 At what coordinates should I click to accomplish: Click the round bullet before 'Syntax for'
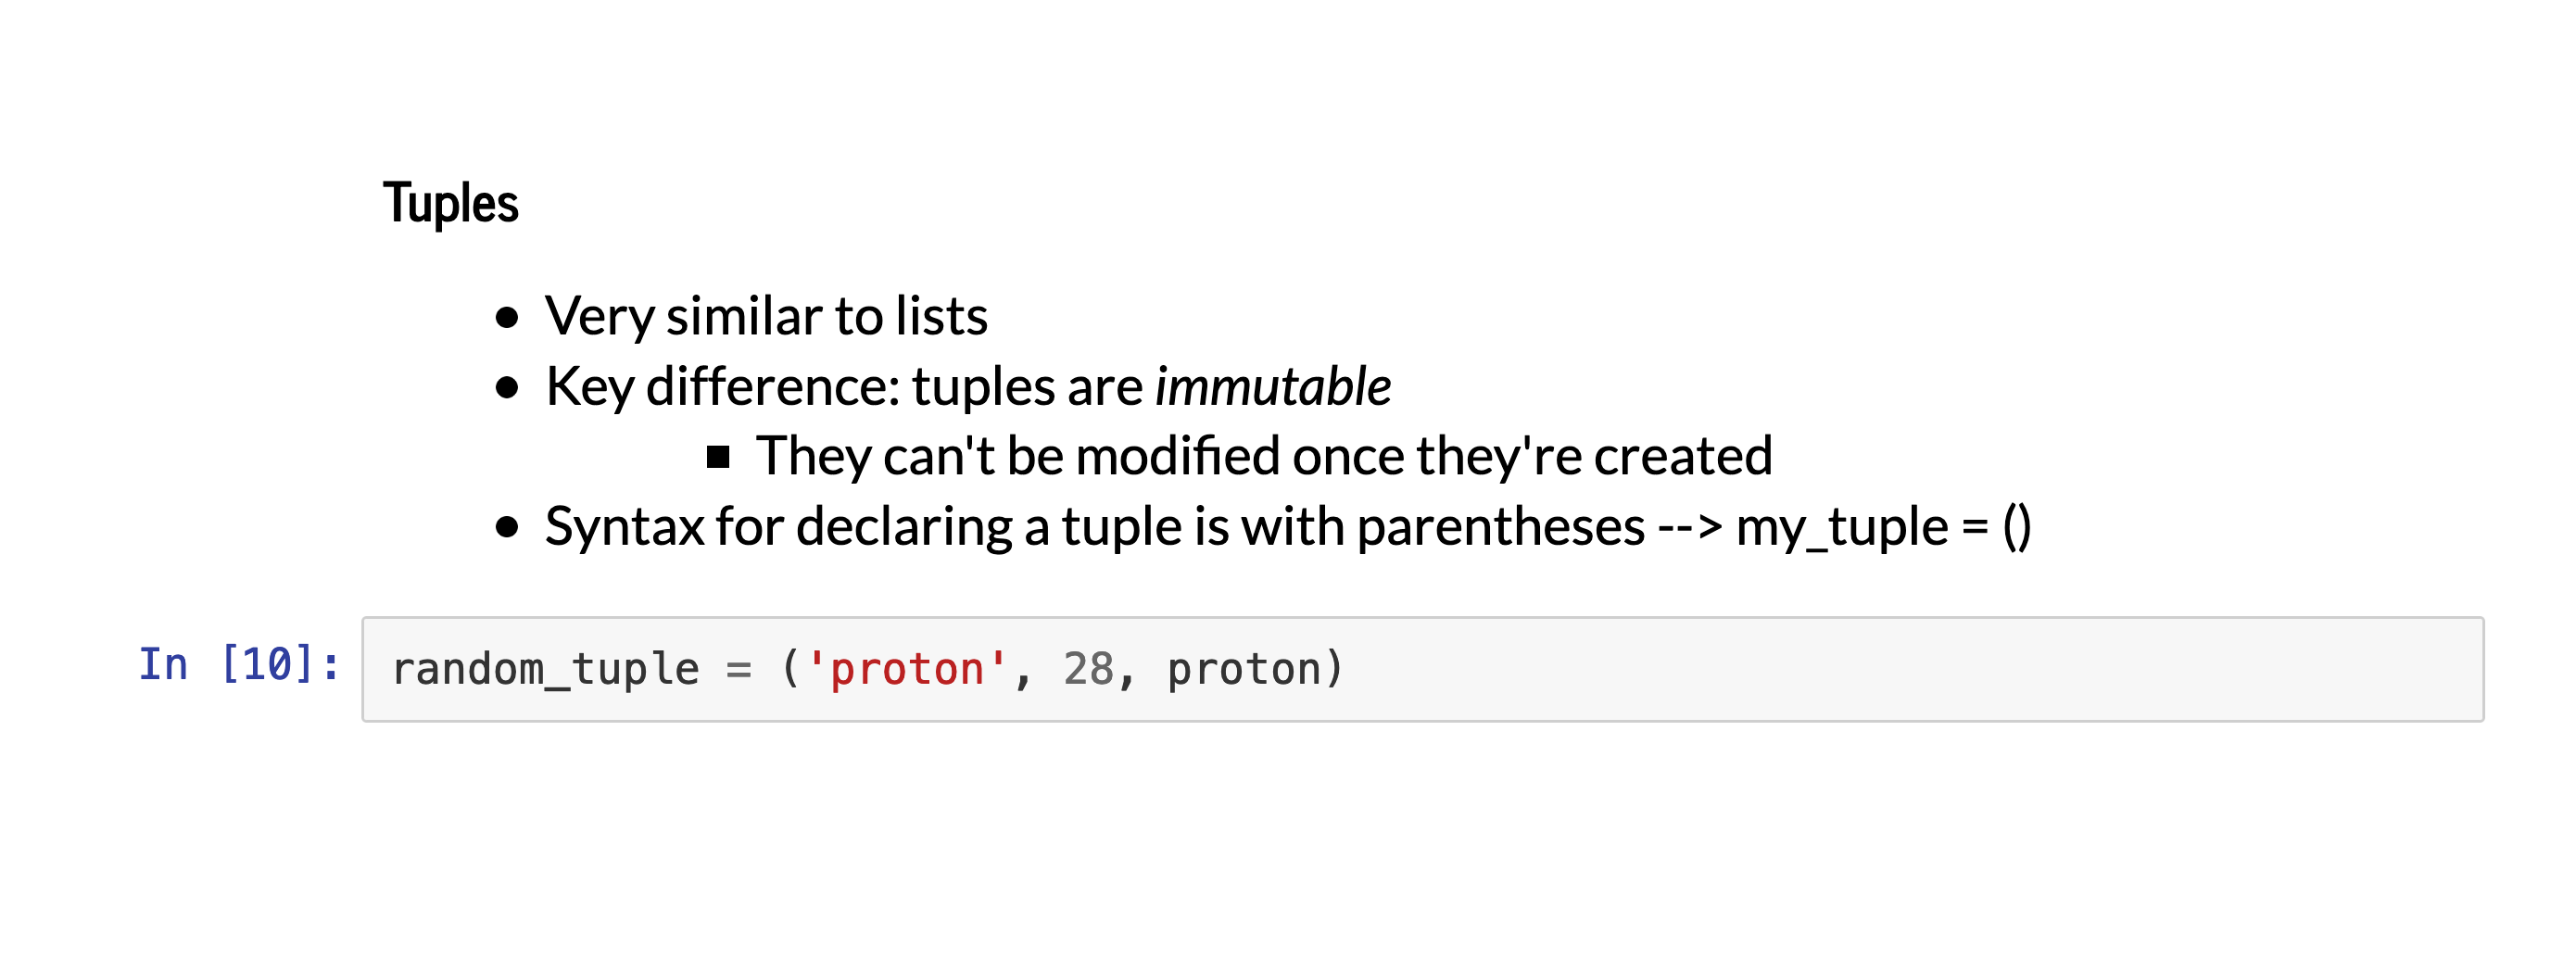507,527
